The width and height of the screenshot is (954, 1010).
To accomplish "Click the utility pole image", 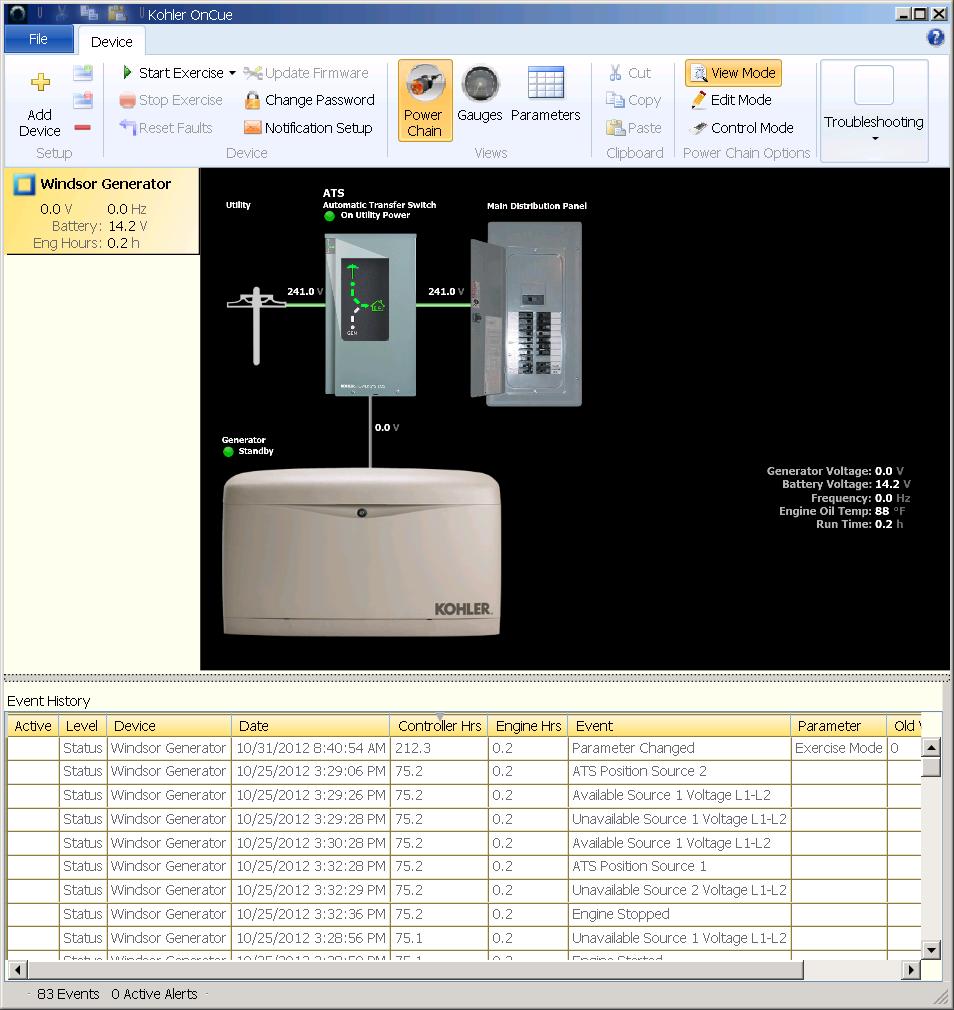I will pyautogui.click(x=256, y=326).
